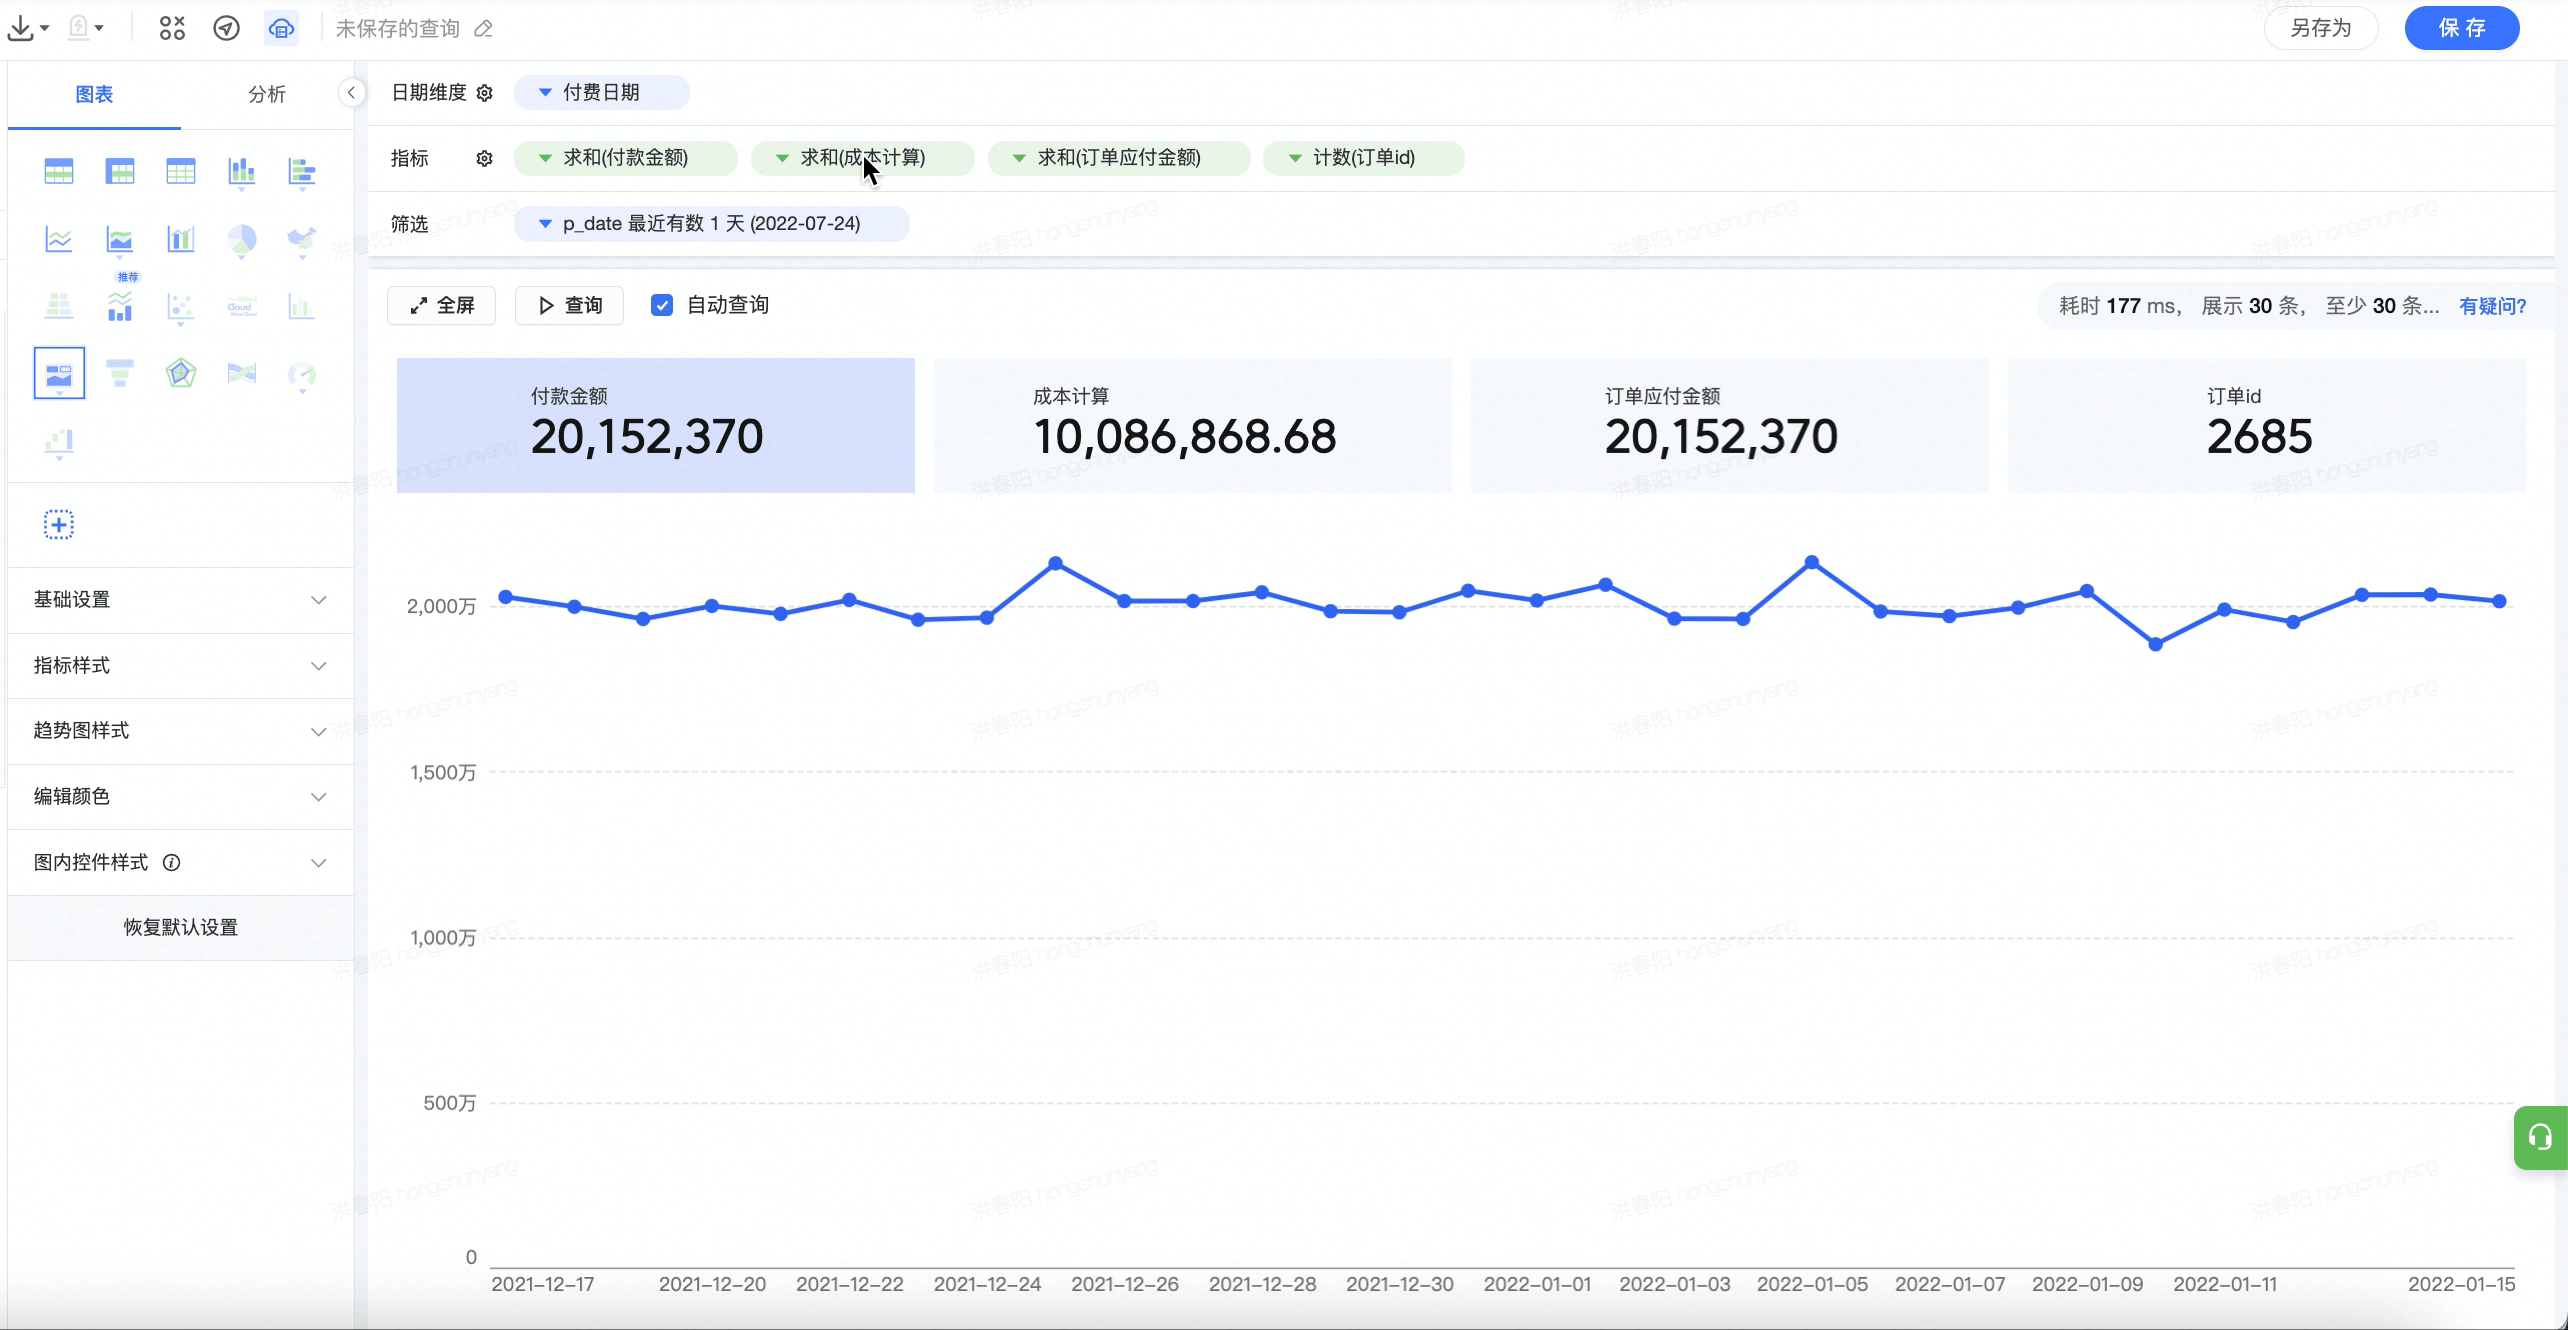Open the download icon in top toolbar

click(21, 28)
